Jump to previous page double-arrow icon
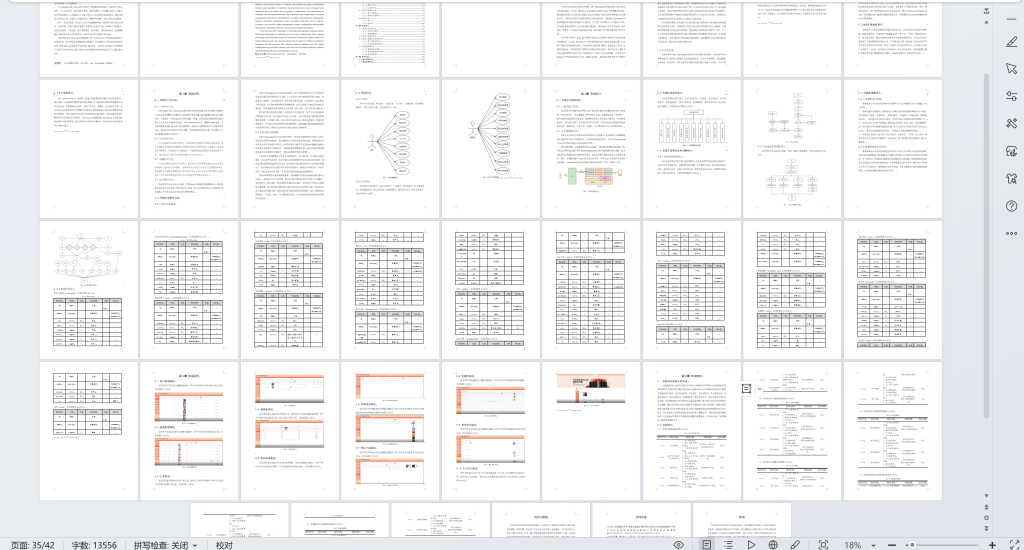This screenshot has width=1024, height=550. 986,506
